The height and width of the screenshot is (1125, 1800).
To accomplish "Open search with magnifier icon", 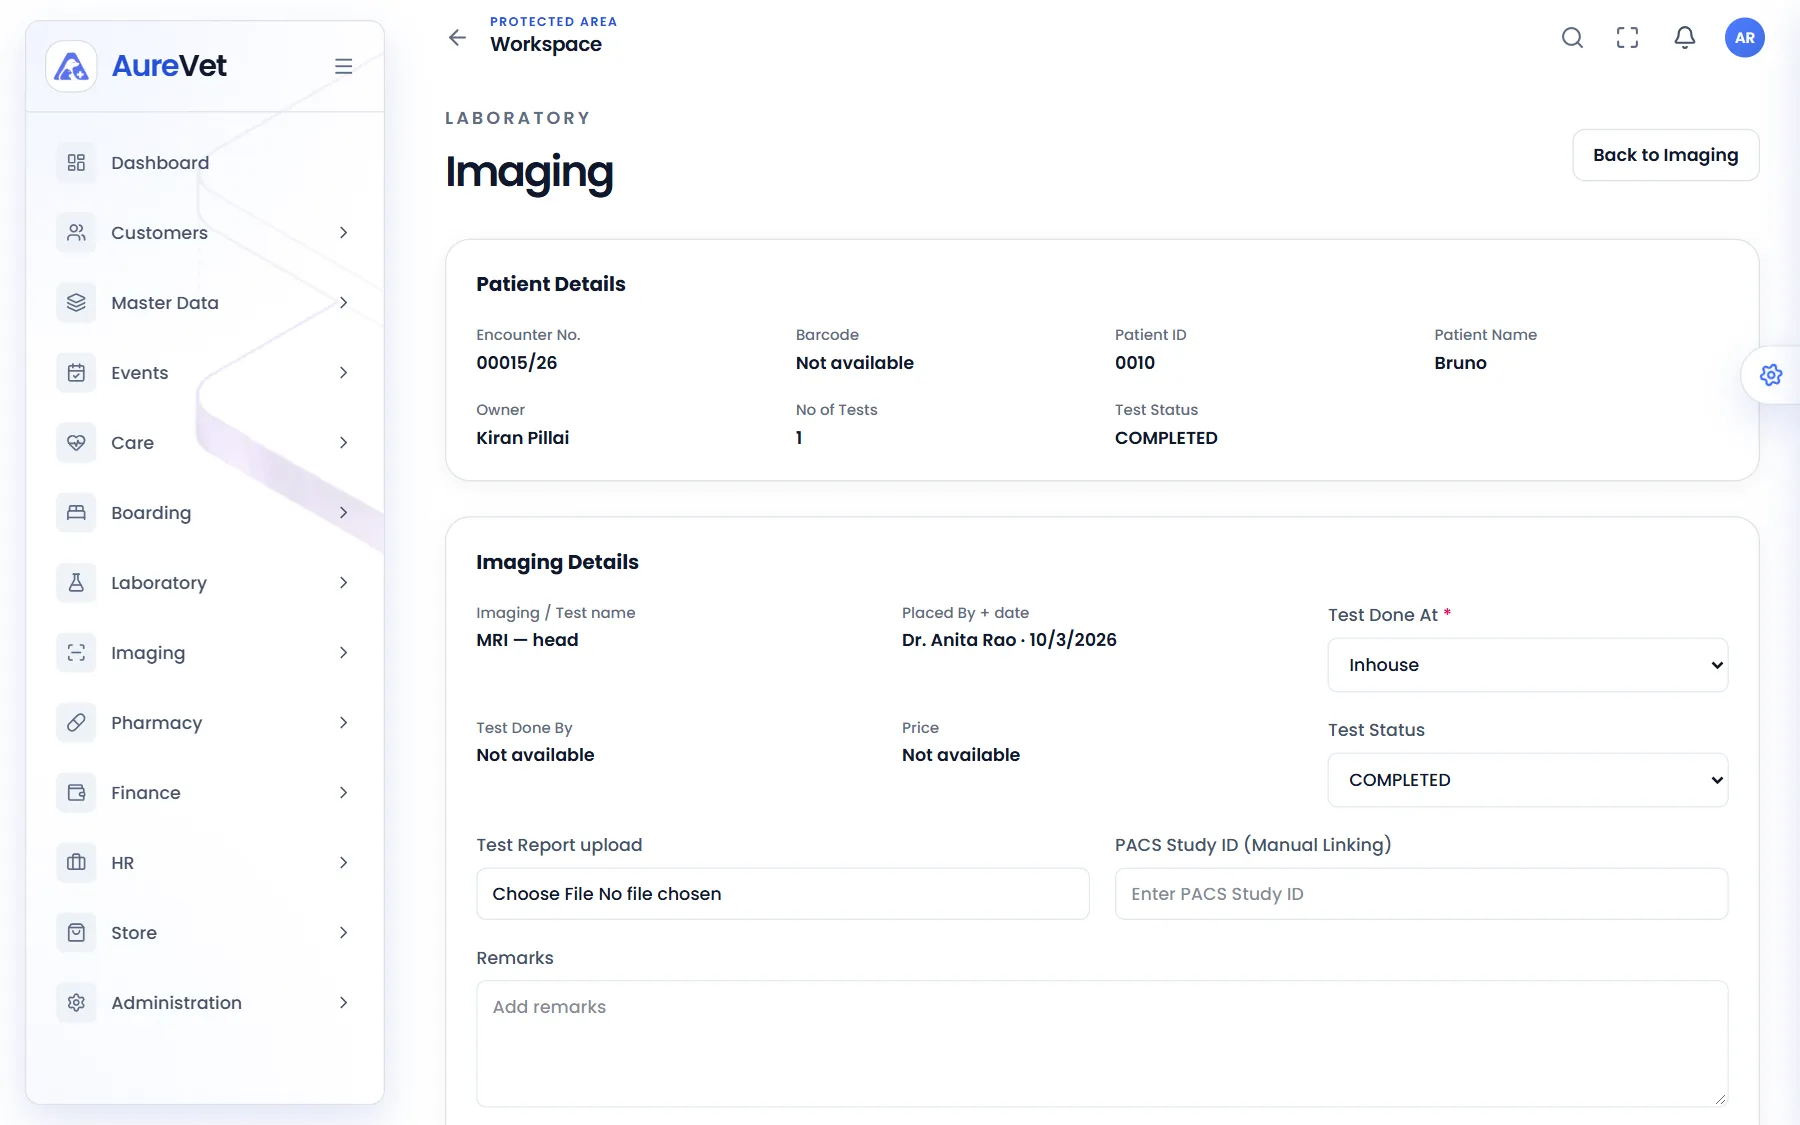I will click(x=1572, y=38).
